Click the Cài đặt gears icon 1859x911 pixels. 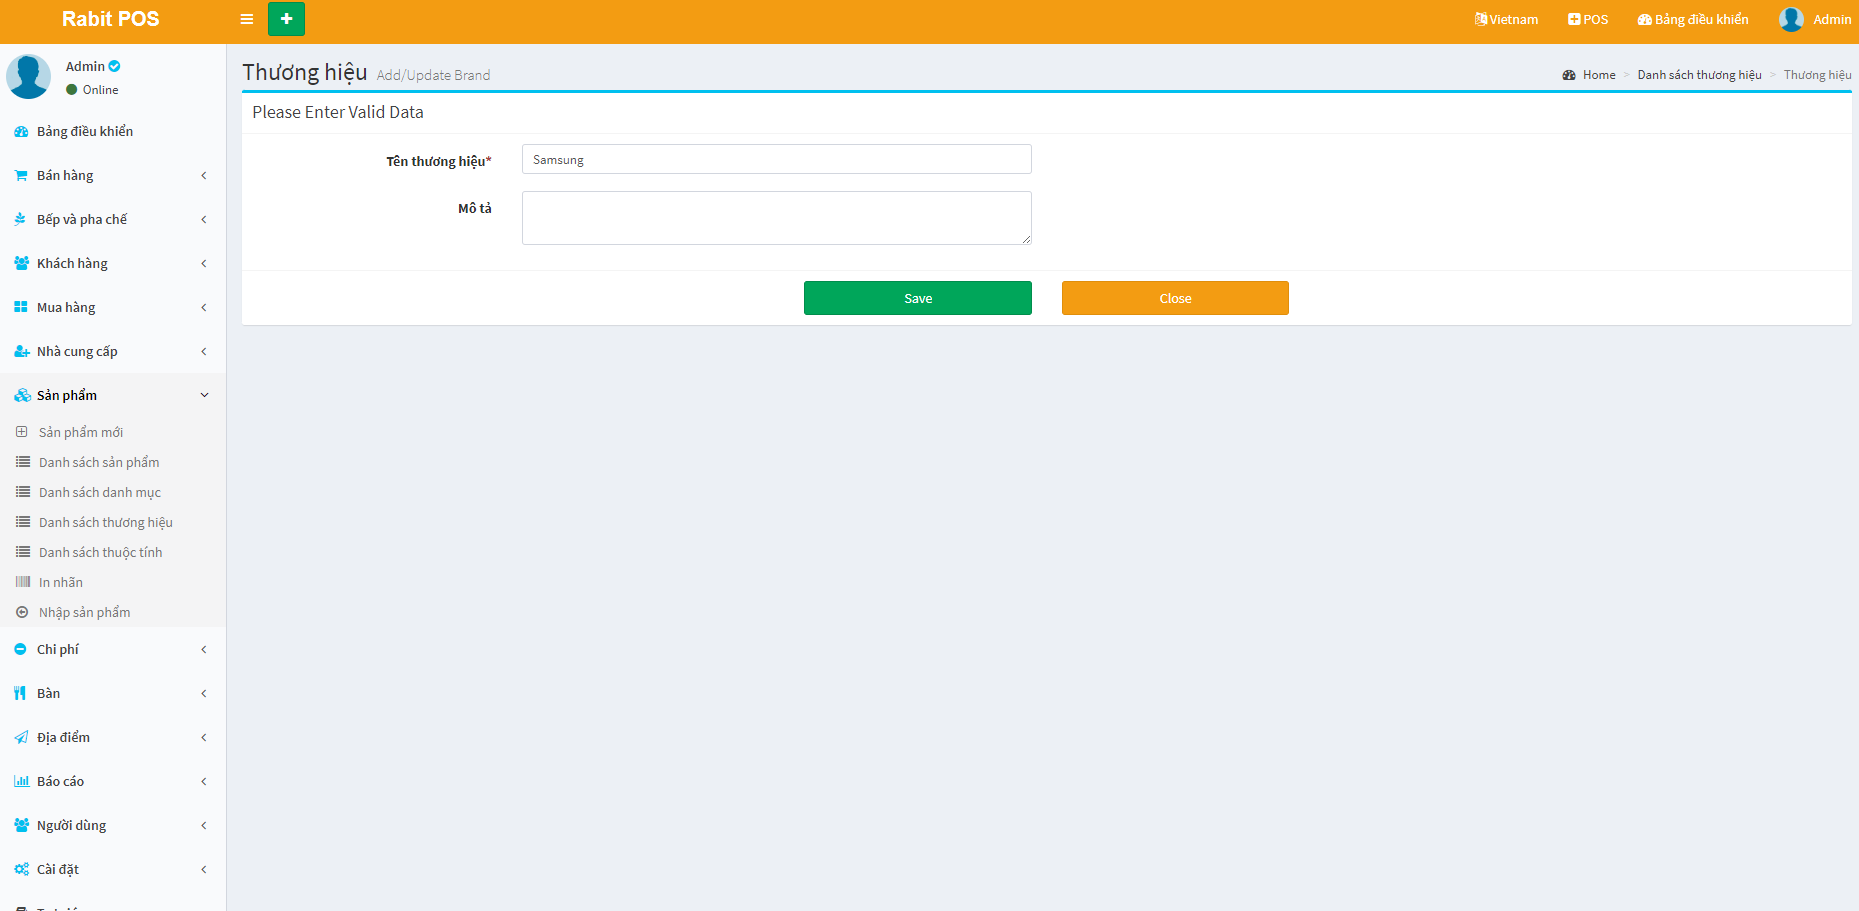[x=21, y=870]
